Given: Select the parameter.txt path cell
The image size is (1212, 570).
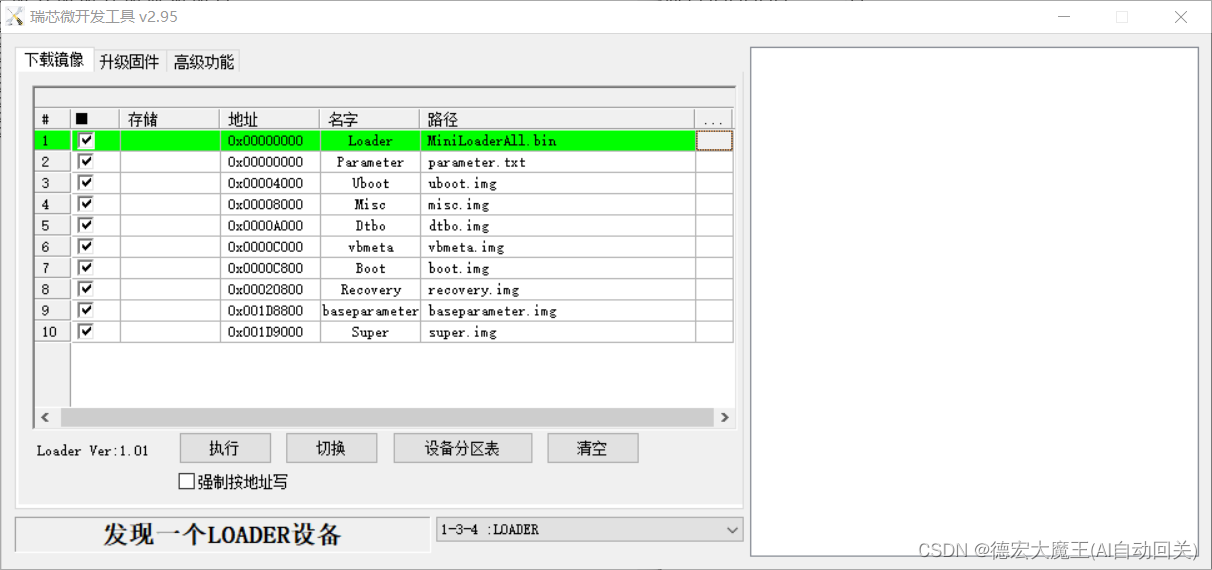Looking at the screenshot, I should (x=558, y=162).
